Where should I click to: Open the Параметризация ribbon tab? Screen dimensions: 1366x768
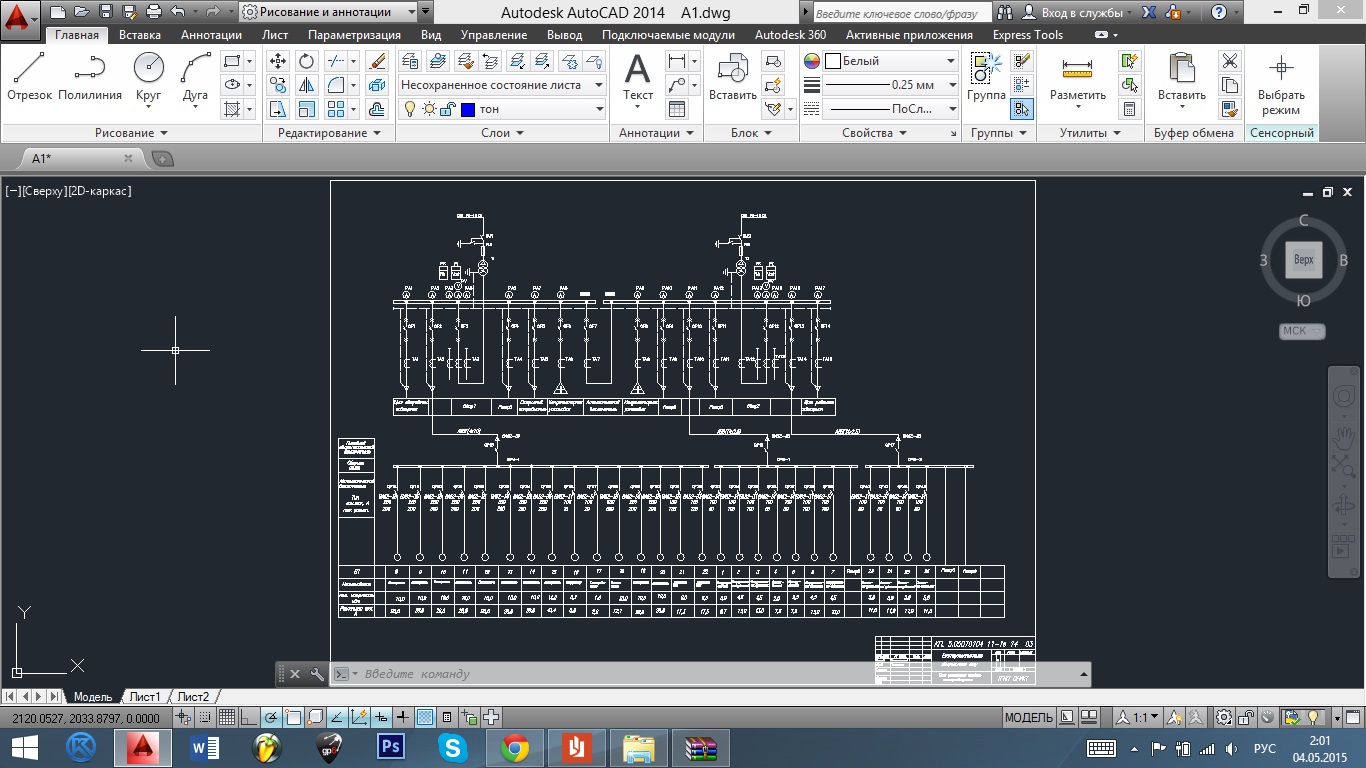[x=354, y=35]
